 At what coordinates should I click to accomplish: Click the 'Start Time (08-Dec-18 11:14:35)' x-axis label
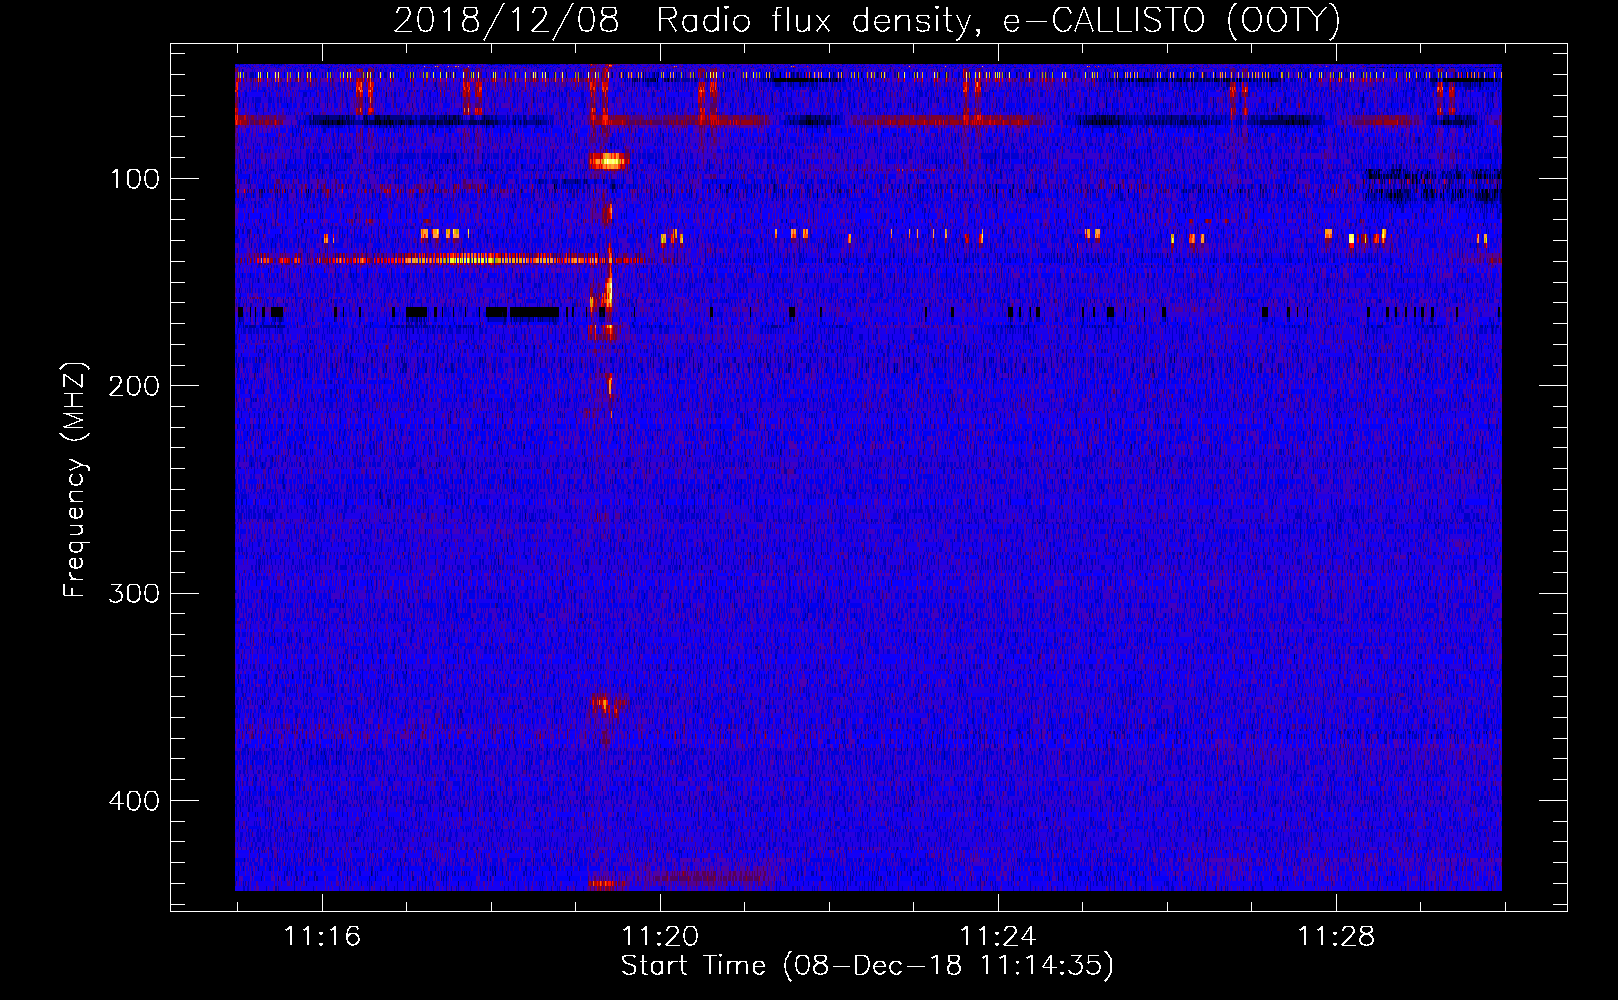(x=867, y=966)
